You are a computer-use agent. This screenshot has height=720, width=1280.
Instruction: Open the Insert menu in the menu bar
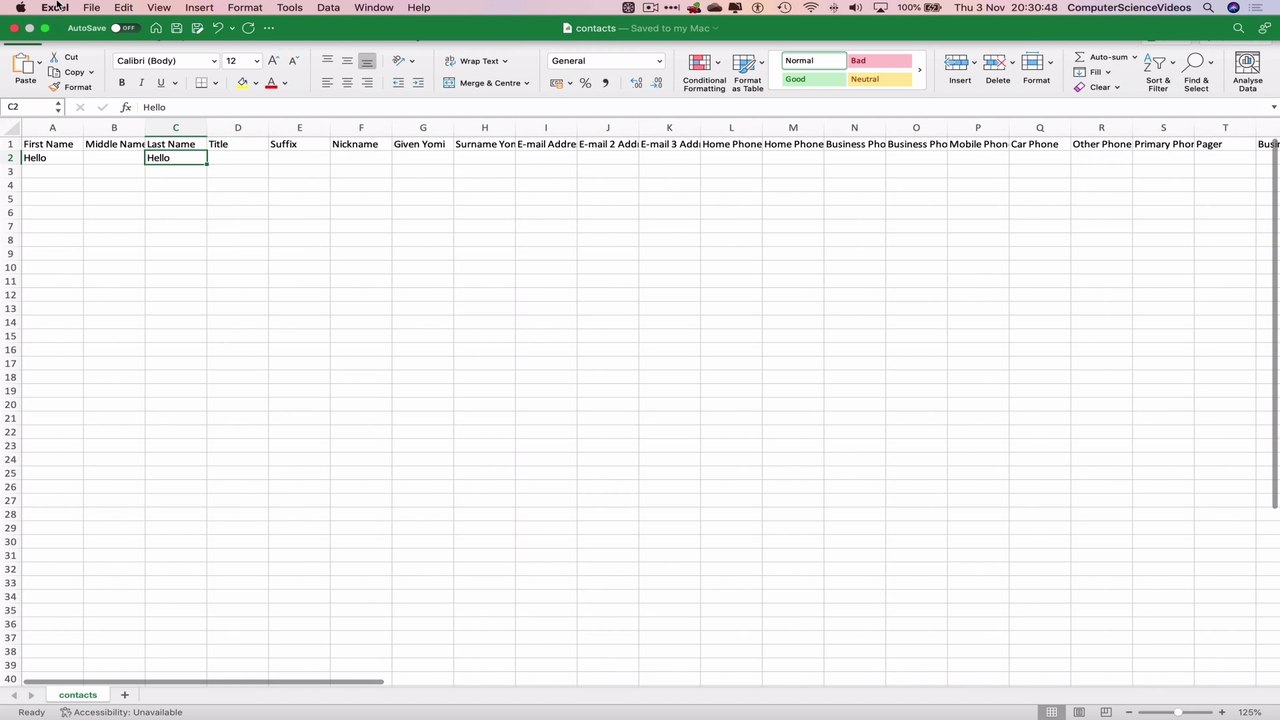(199, 7)
